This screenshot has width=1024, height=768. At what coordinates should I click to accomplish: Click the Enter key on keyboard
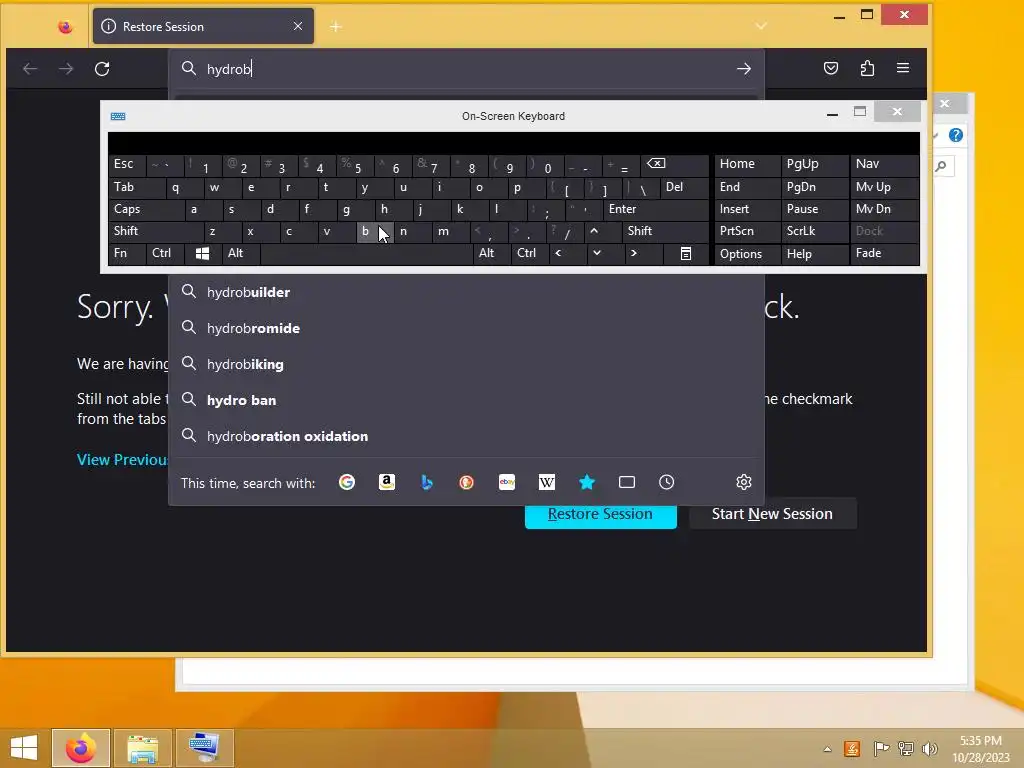coord(656,209)
